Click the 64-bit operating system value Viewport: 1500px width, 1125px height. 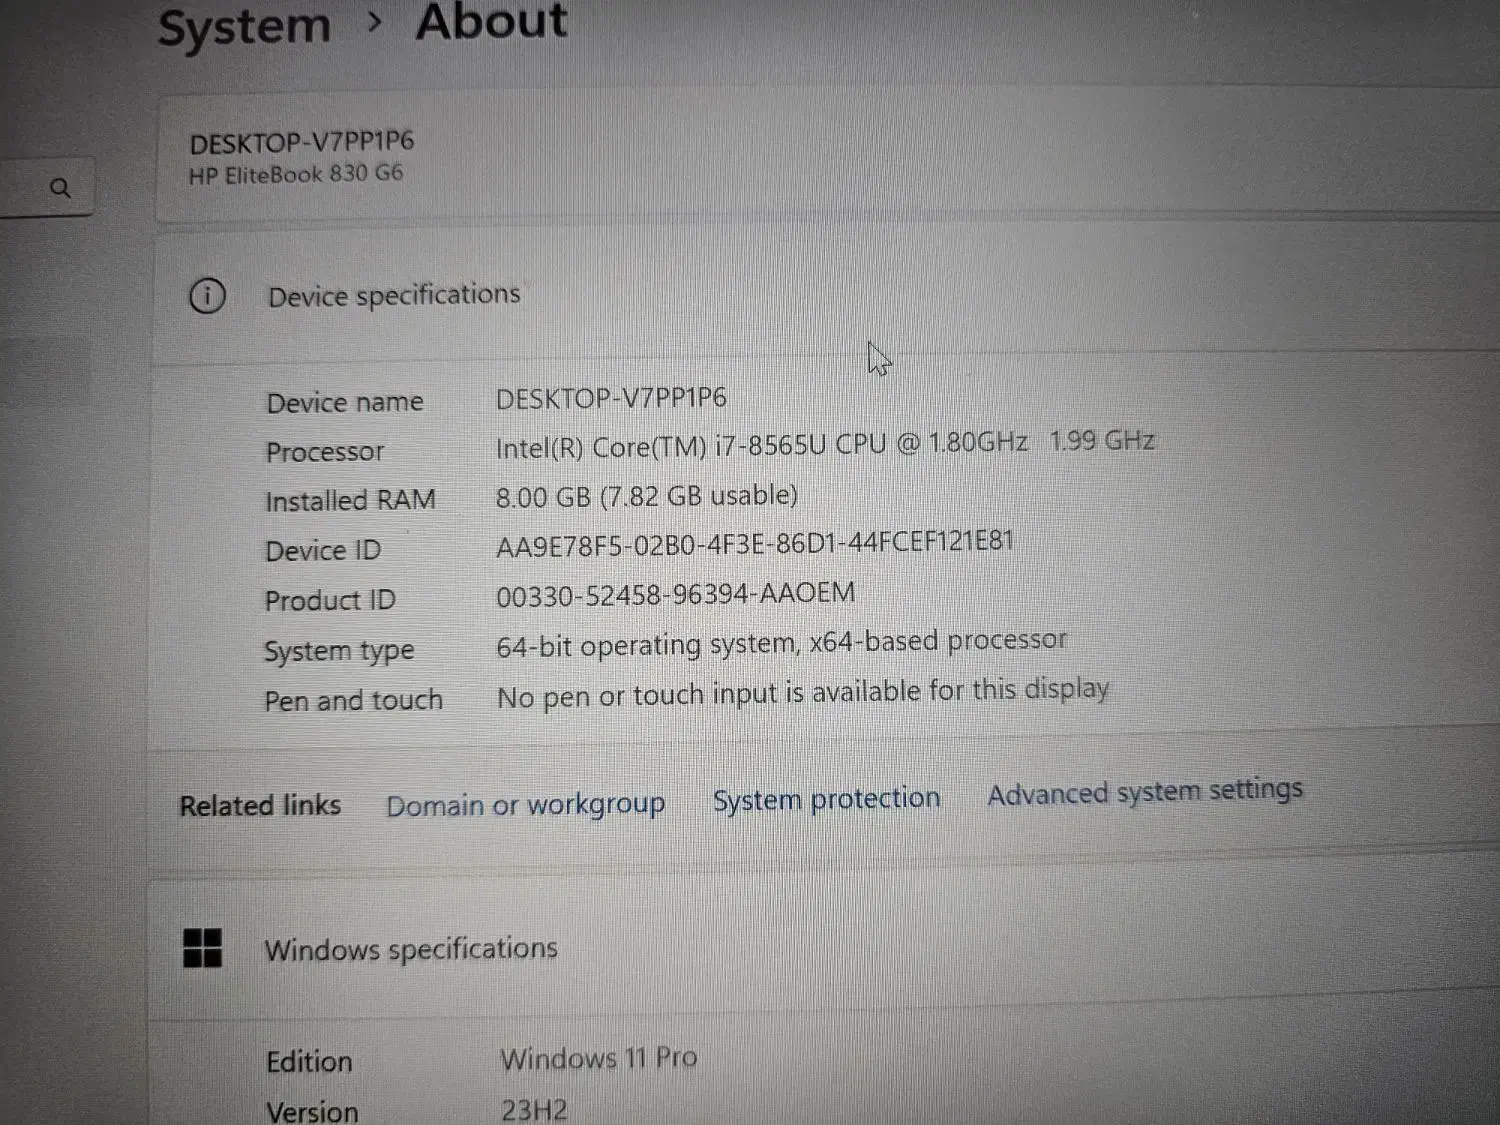pyautogui.click(x=782, y=643)
